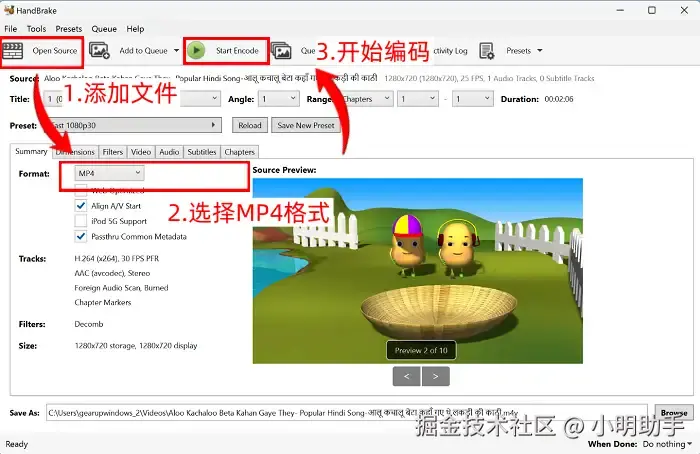Image resolution: width=700 pixels, height=454 pixels.
Task: Expand the Presets toolbar dropdown arrow
Action: click(x=540, y=50)
